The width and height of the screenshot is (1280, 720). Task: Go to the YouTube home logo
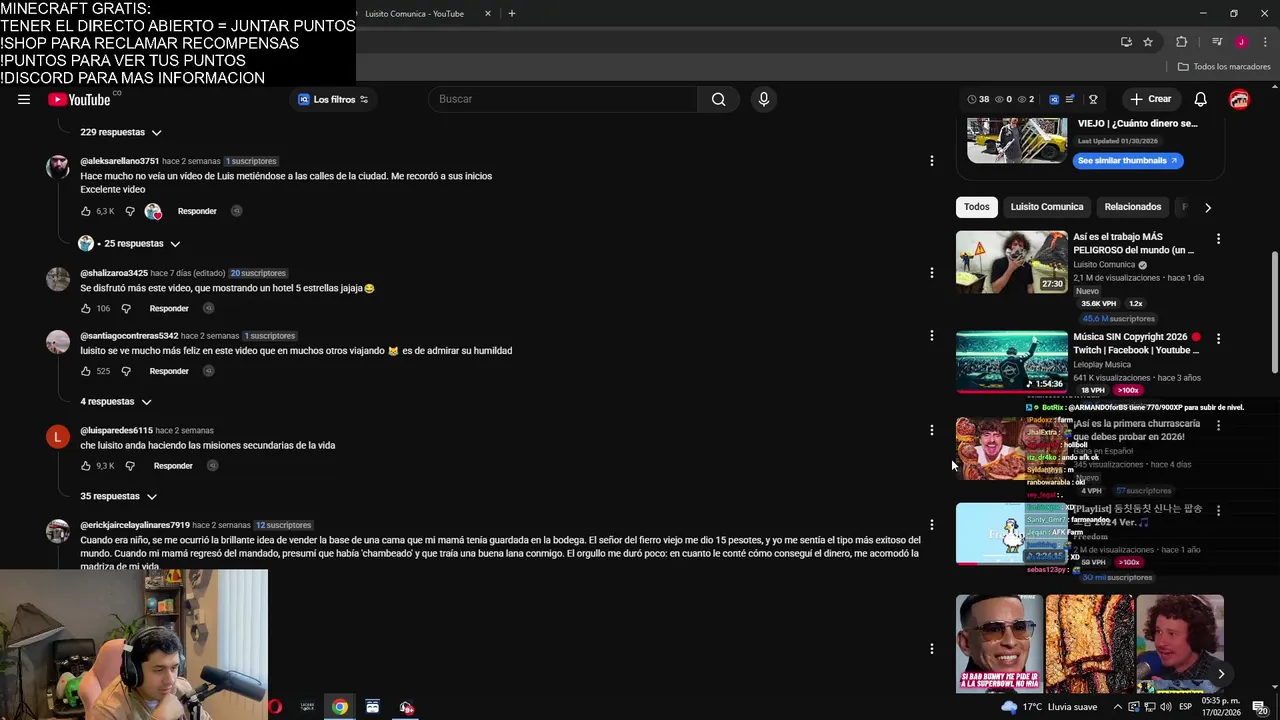79,99
